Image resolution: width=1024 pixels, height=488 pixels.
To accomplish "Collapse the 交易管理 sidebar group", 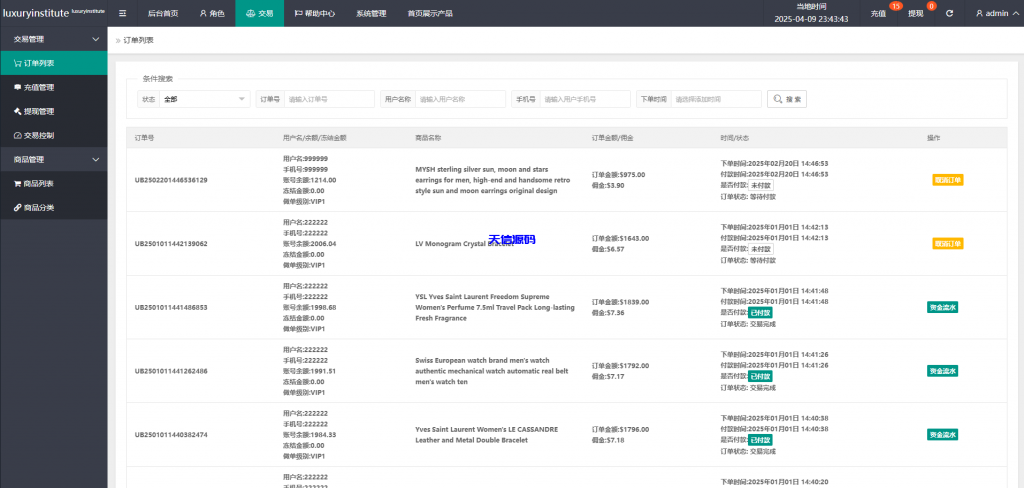I will (54, 39).
